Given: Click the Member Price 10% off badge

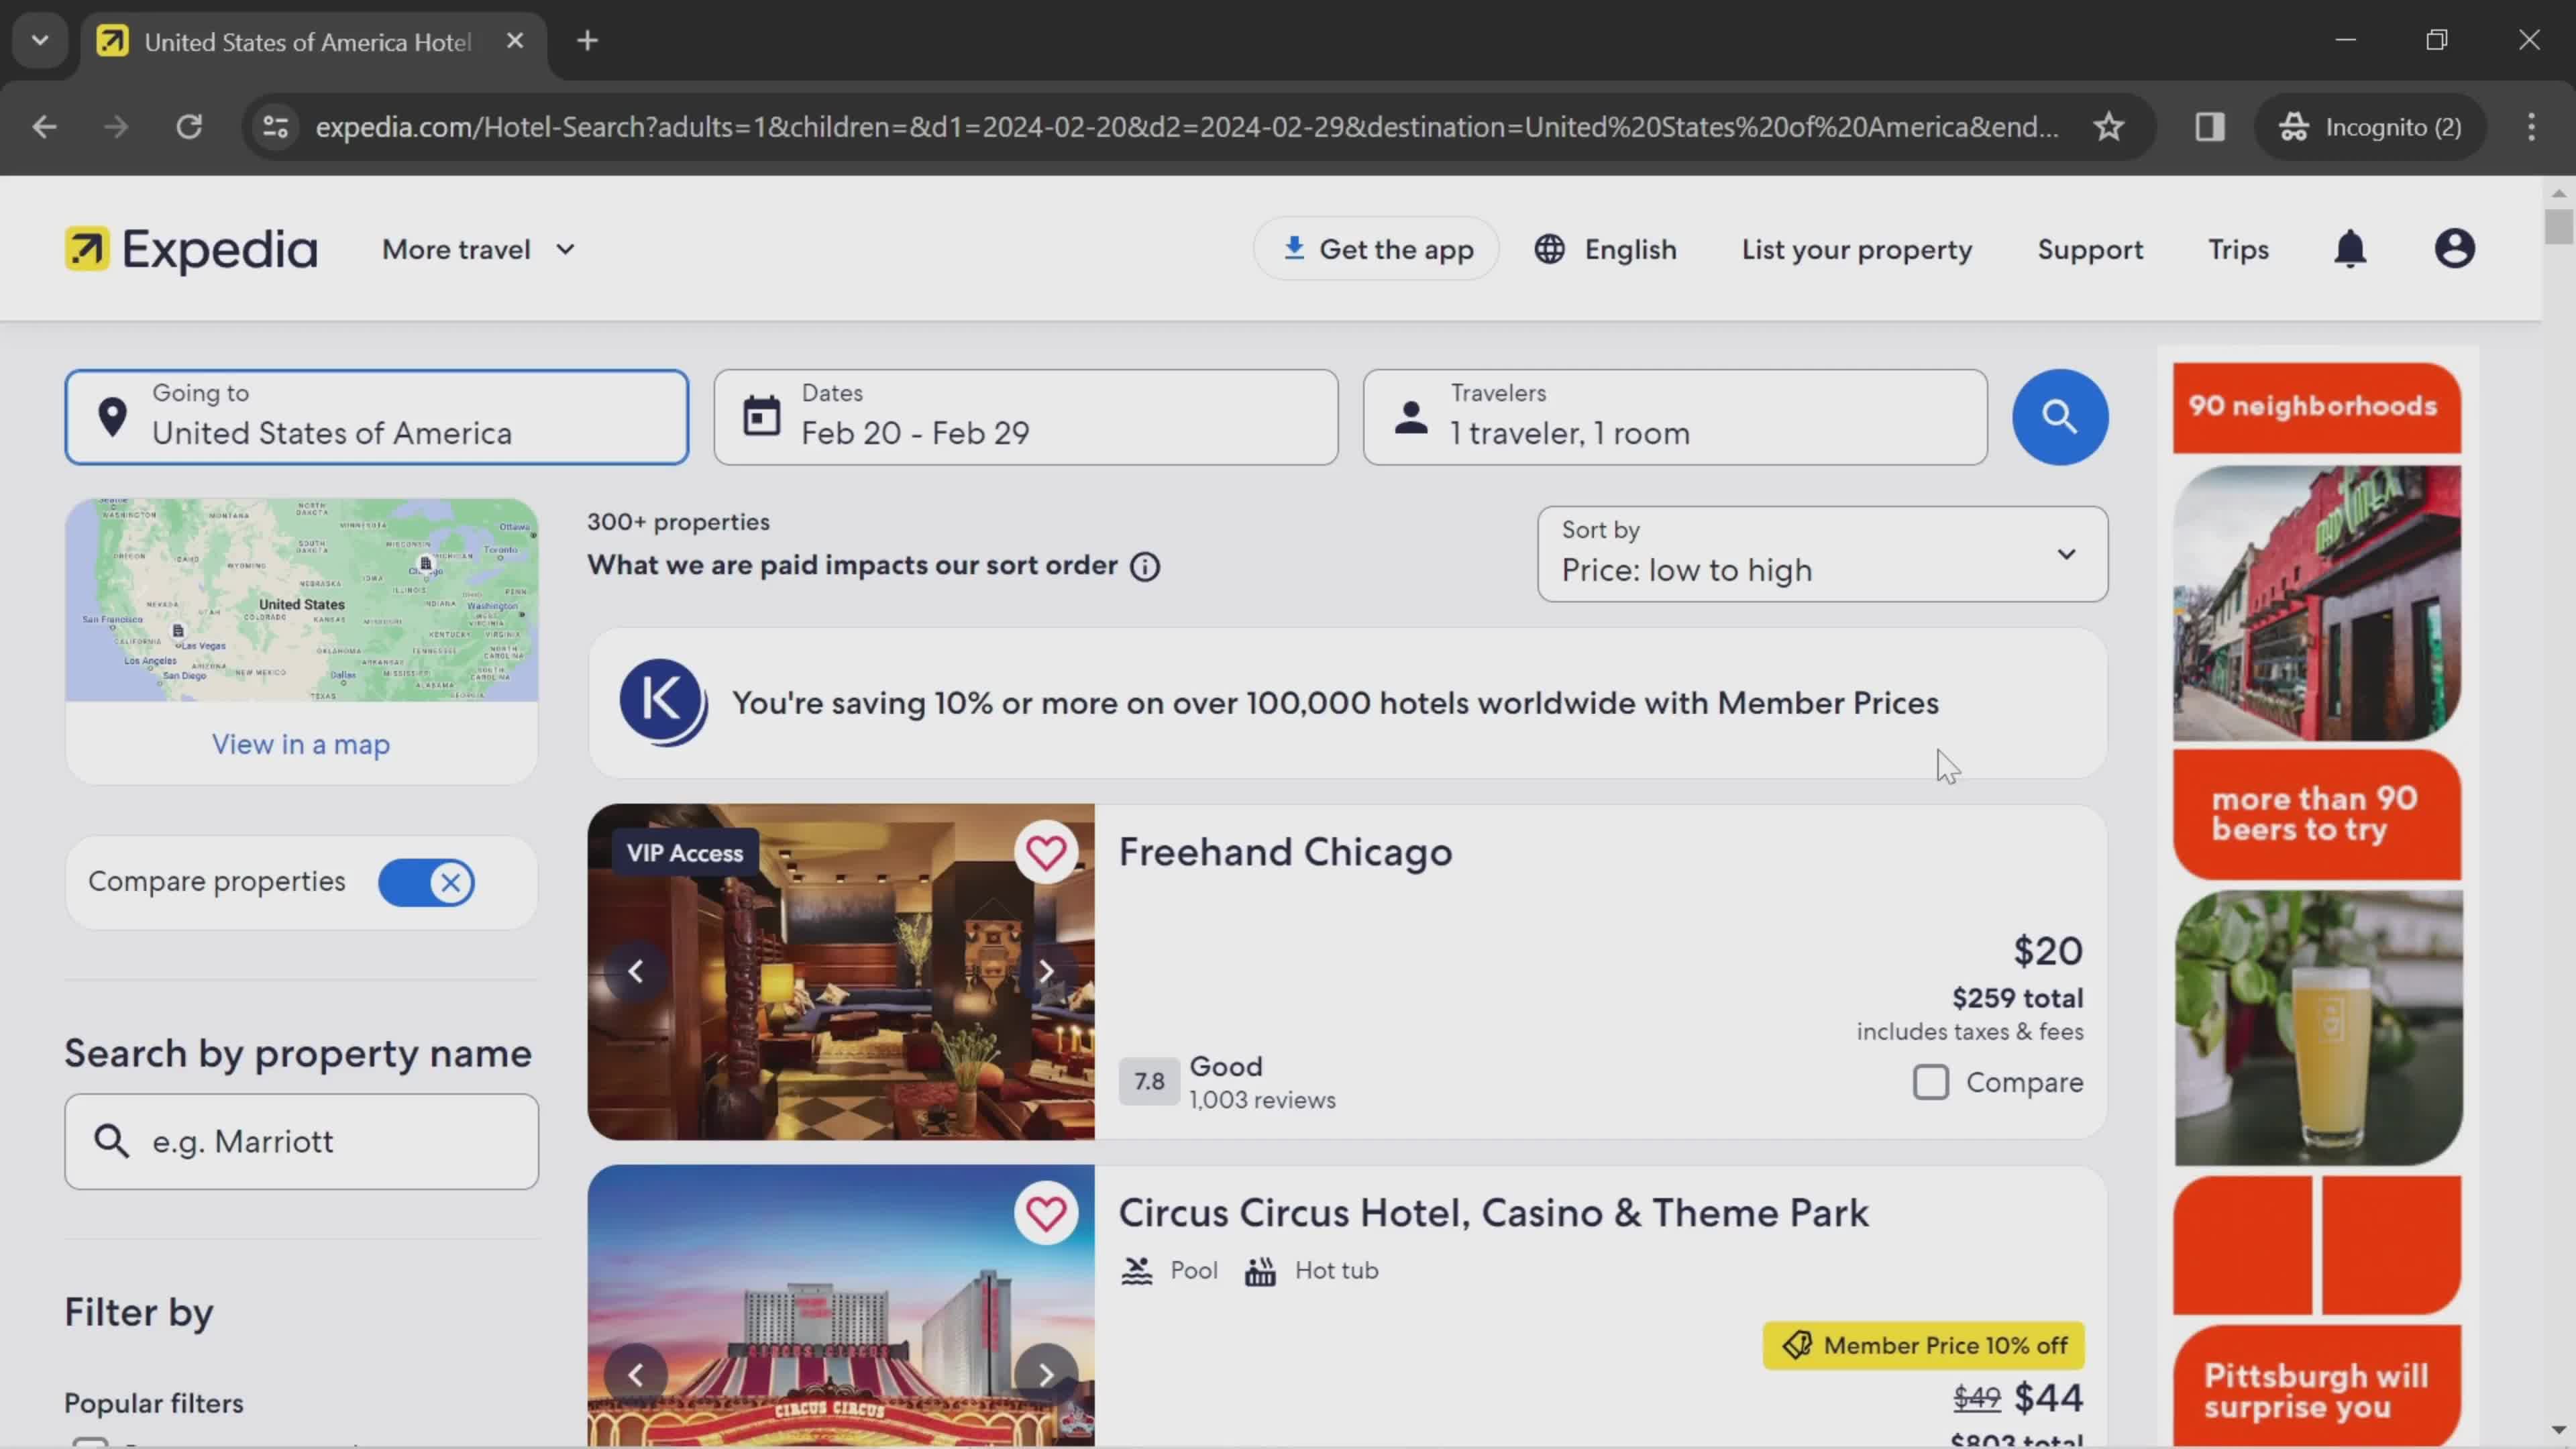Looking at the screenshot, I should pyautogui.click(x=1924, y=1346).
